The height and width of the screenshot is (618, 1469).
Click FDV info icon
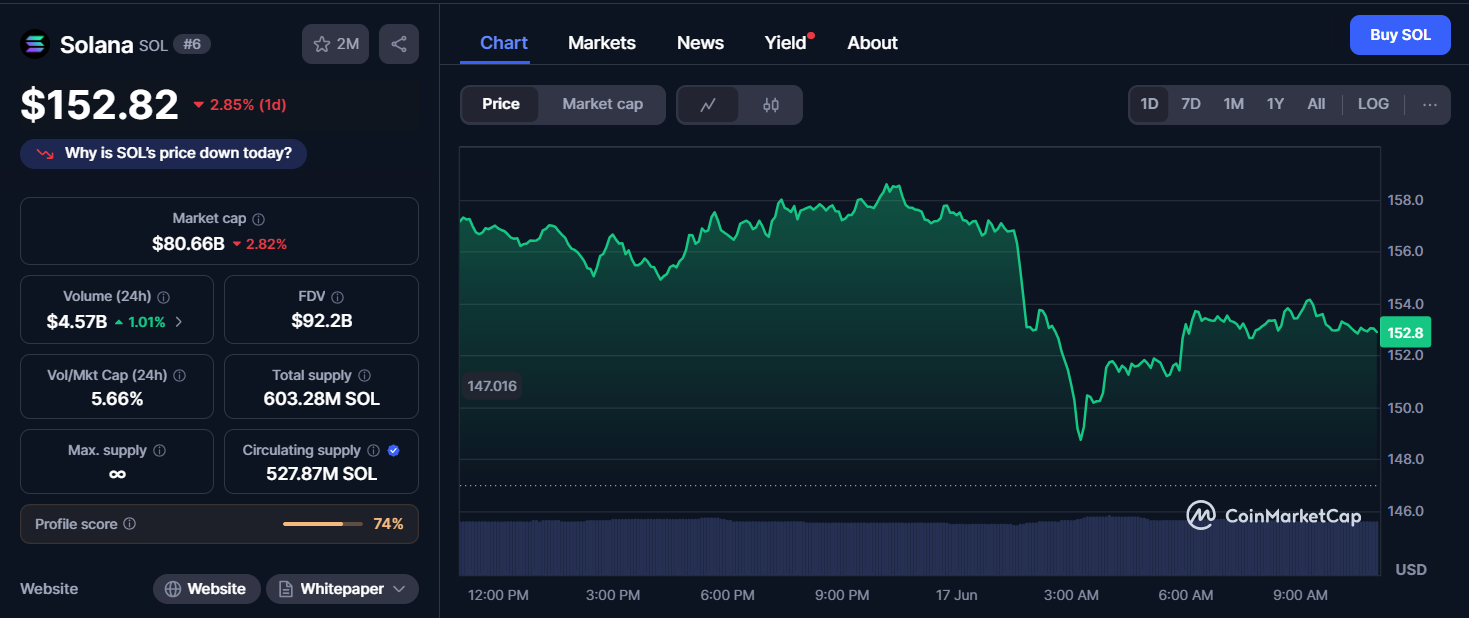click(338, 297)
